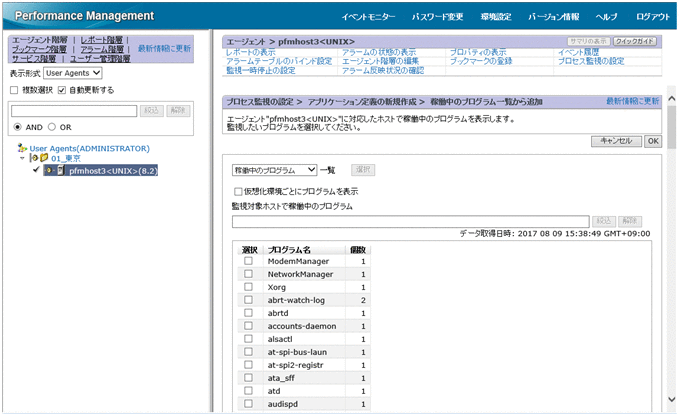The height and width of the screenshot is (417, 680).
Task: Enable the 複数選択 checkbox
Action: click(x=14, y=90)
